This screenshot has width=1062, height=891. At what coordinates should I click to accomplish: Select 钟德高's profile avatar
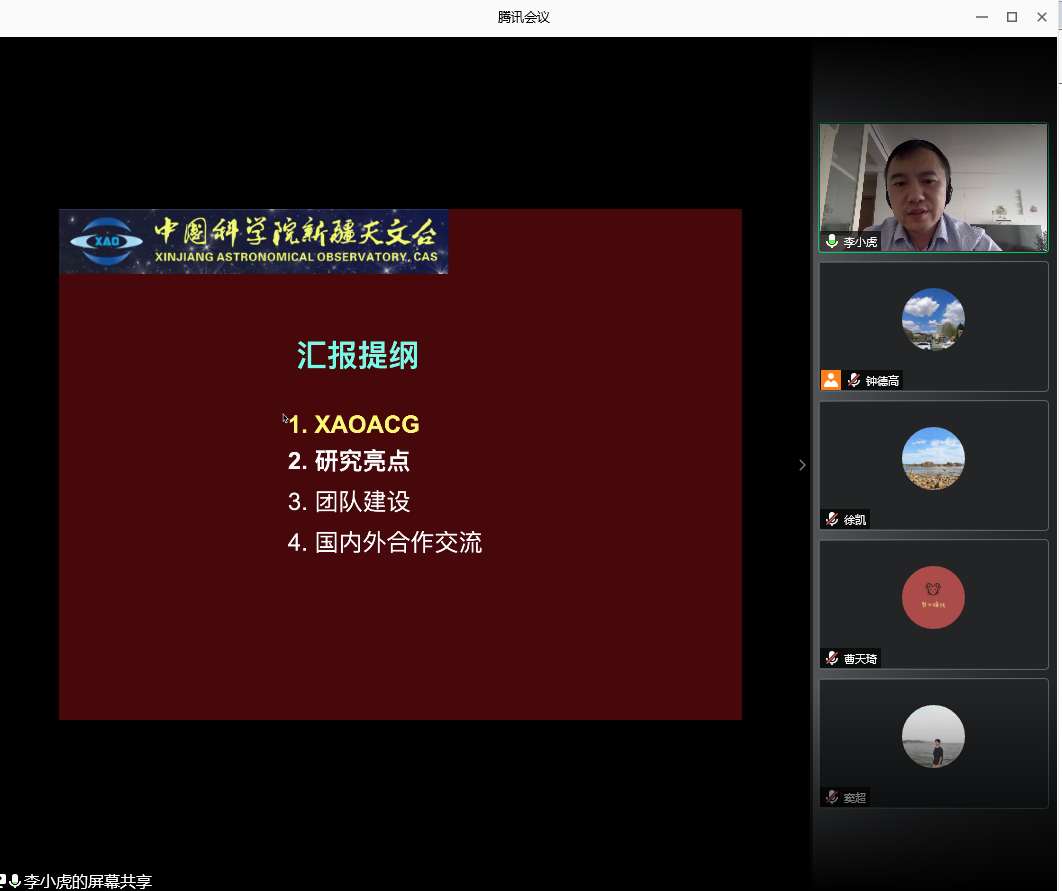pos(932,319)
